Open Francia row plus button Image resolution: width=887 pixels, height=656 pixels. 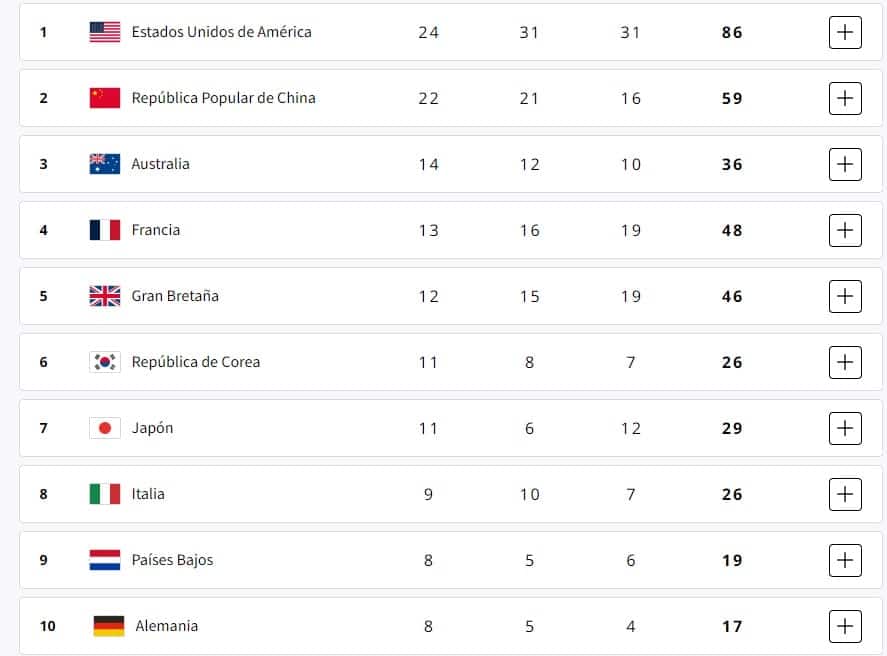coord(845,230)
